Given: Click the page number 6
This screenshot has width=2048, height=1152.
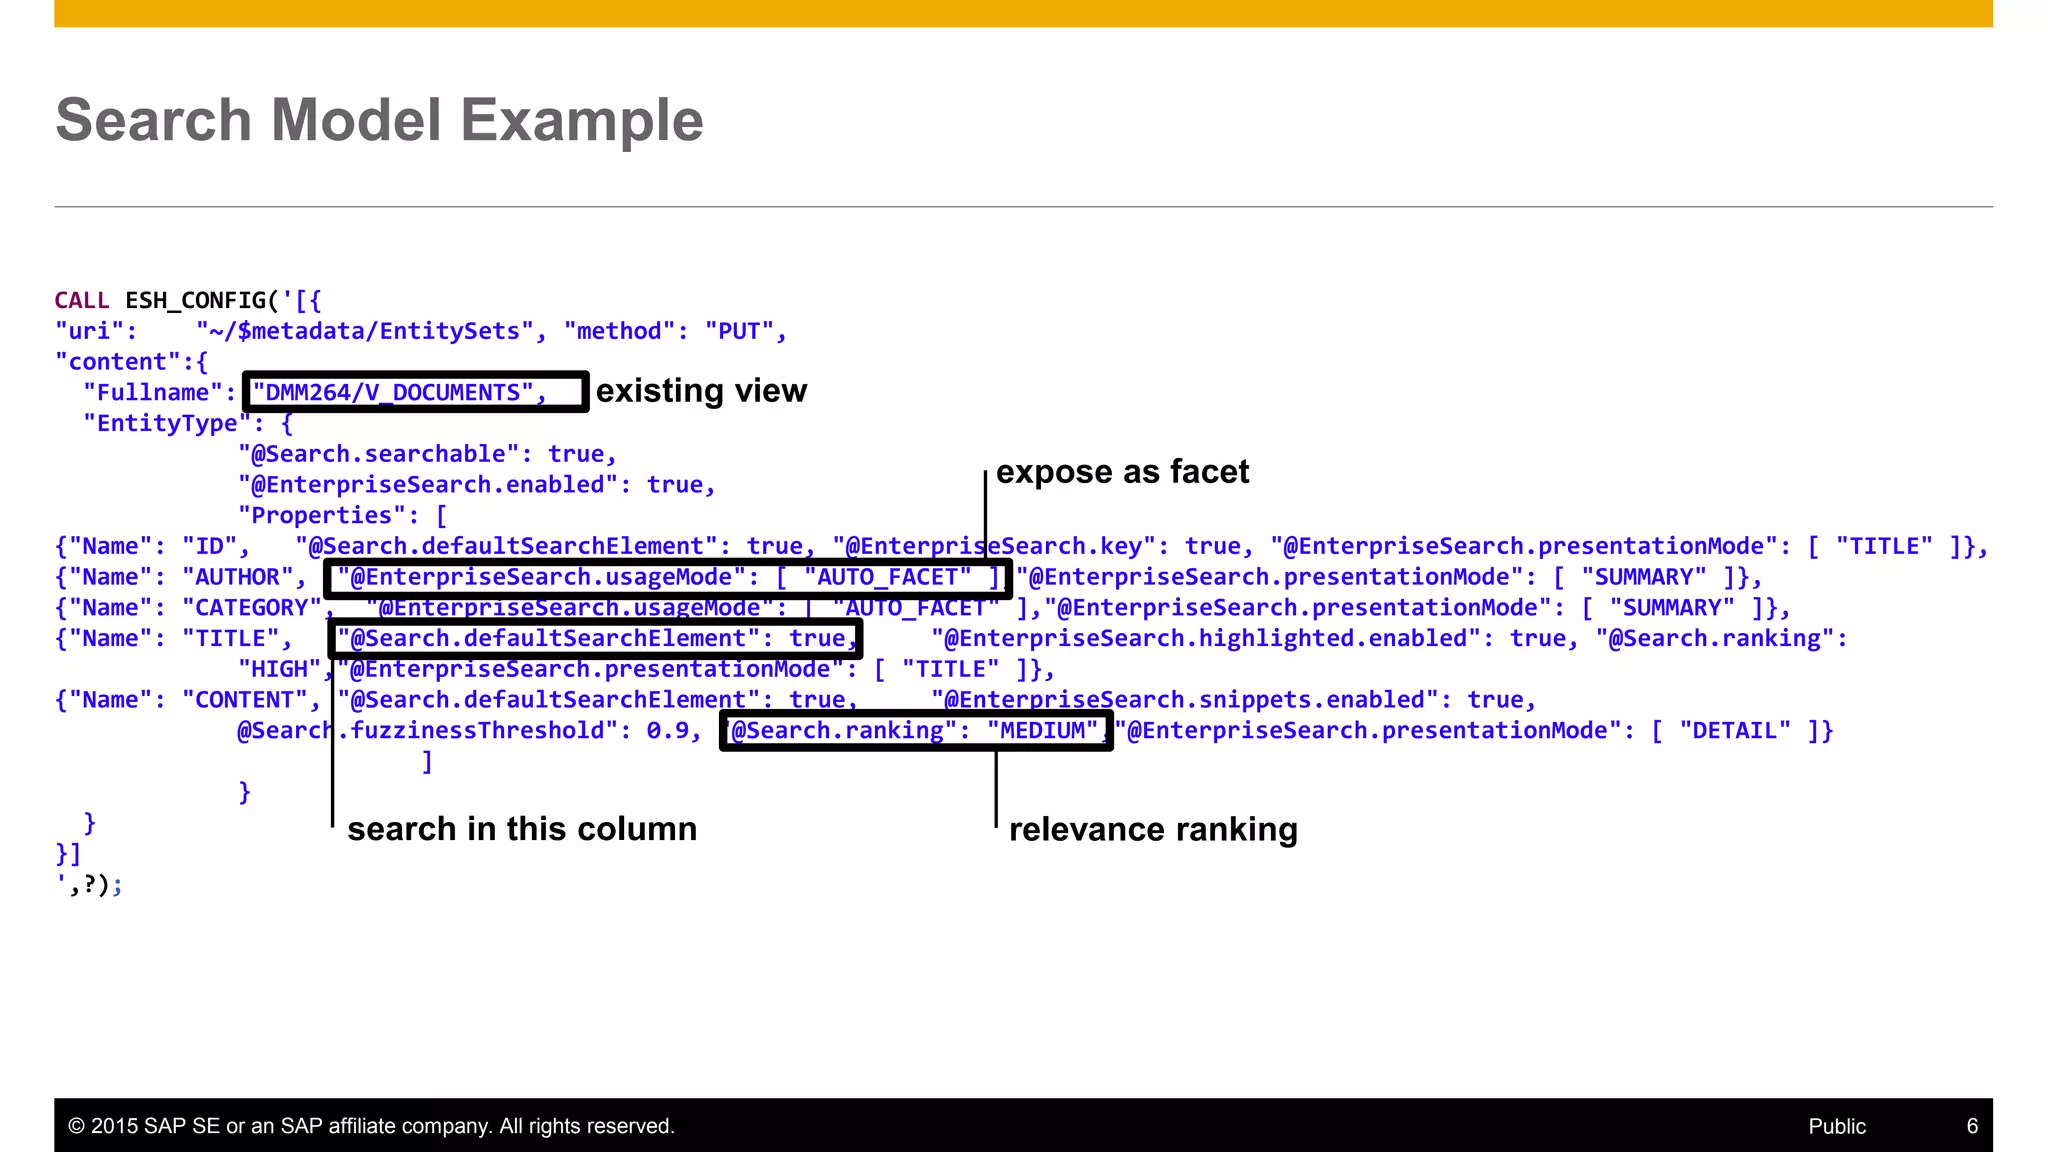Looking at the screenshot, I should (1972, 1126).
